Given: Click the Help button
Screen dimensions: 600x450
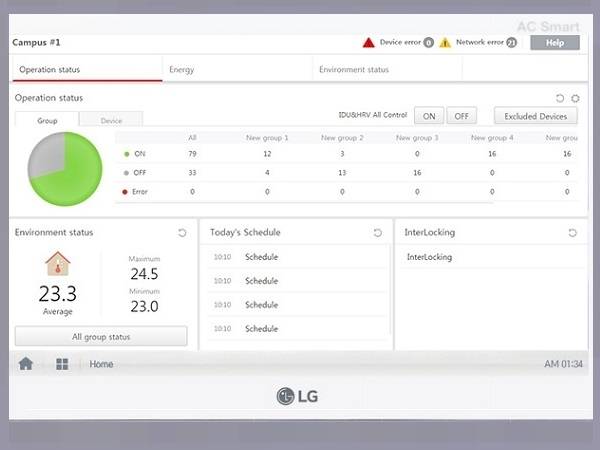Looking at the screenshot, I should click(x=554, y=43).
